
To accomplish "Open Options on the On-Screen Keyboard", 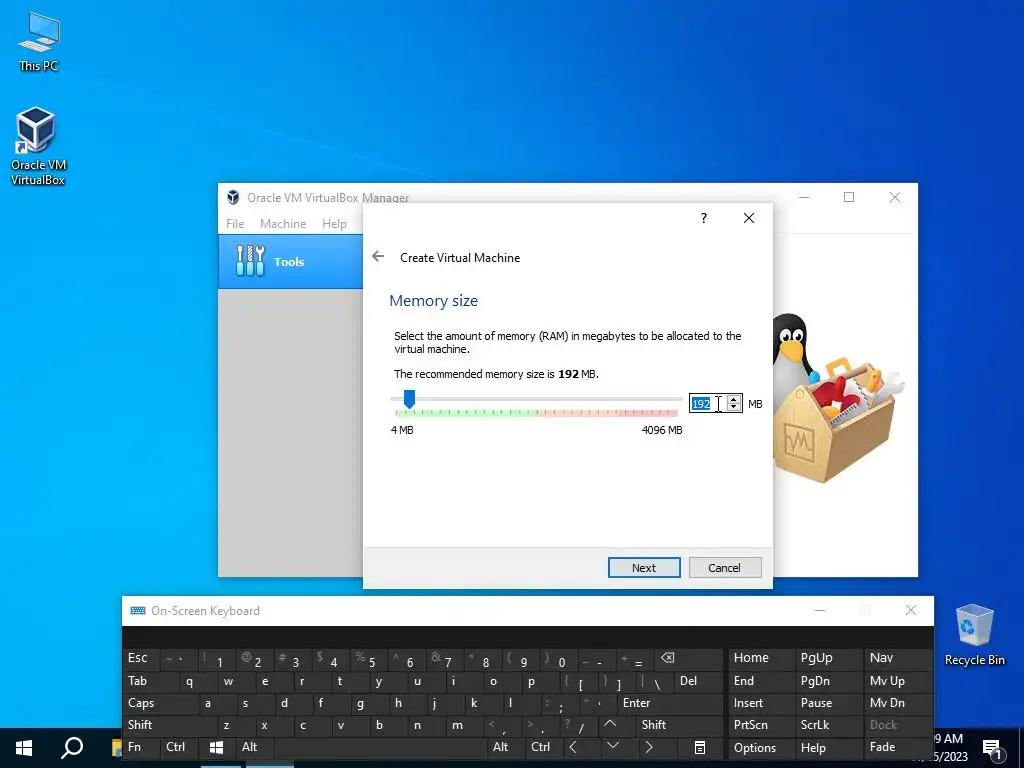I will coord(760,748).
